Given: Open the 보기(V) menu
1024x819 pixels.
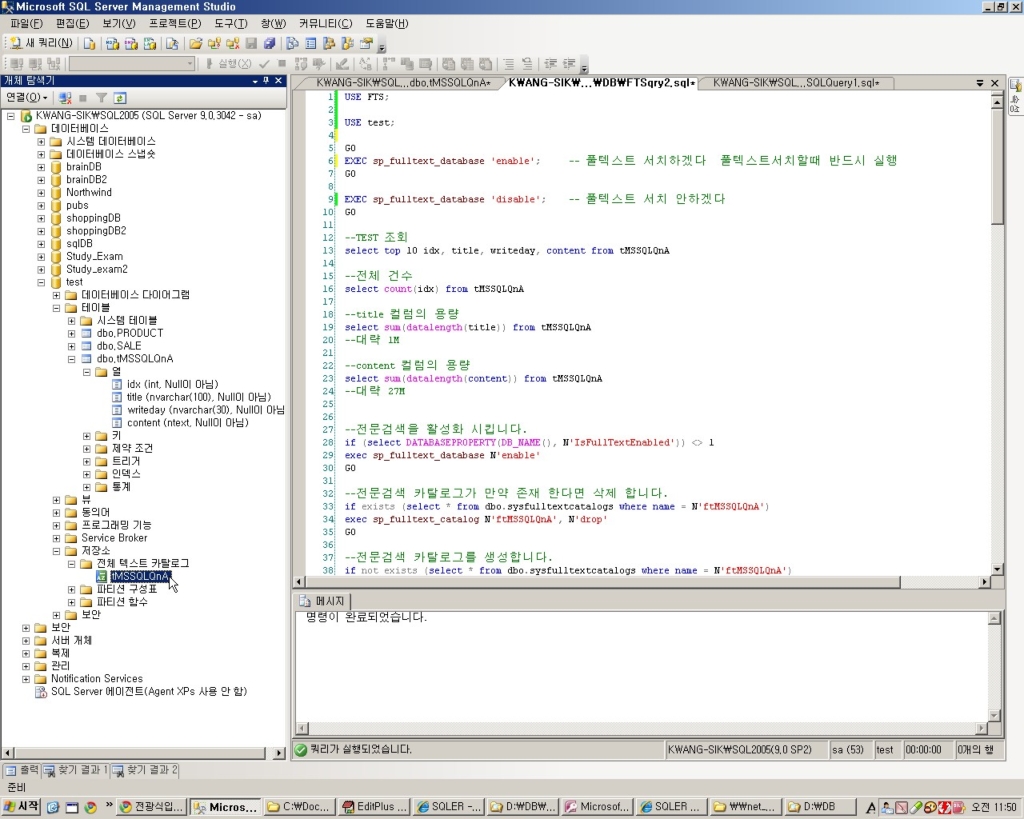Looking at the screenshot, I should pyautogui.click(x=118, y=24).
